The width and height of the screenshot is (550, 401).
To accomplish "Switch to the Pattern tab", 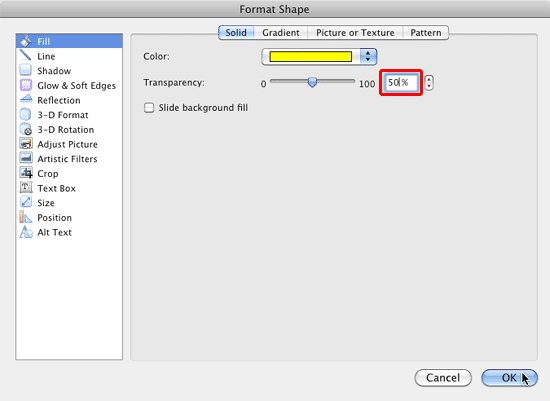I will point(425,33).
